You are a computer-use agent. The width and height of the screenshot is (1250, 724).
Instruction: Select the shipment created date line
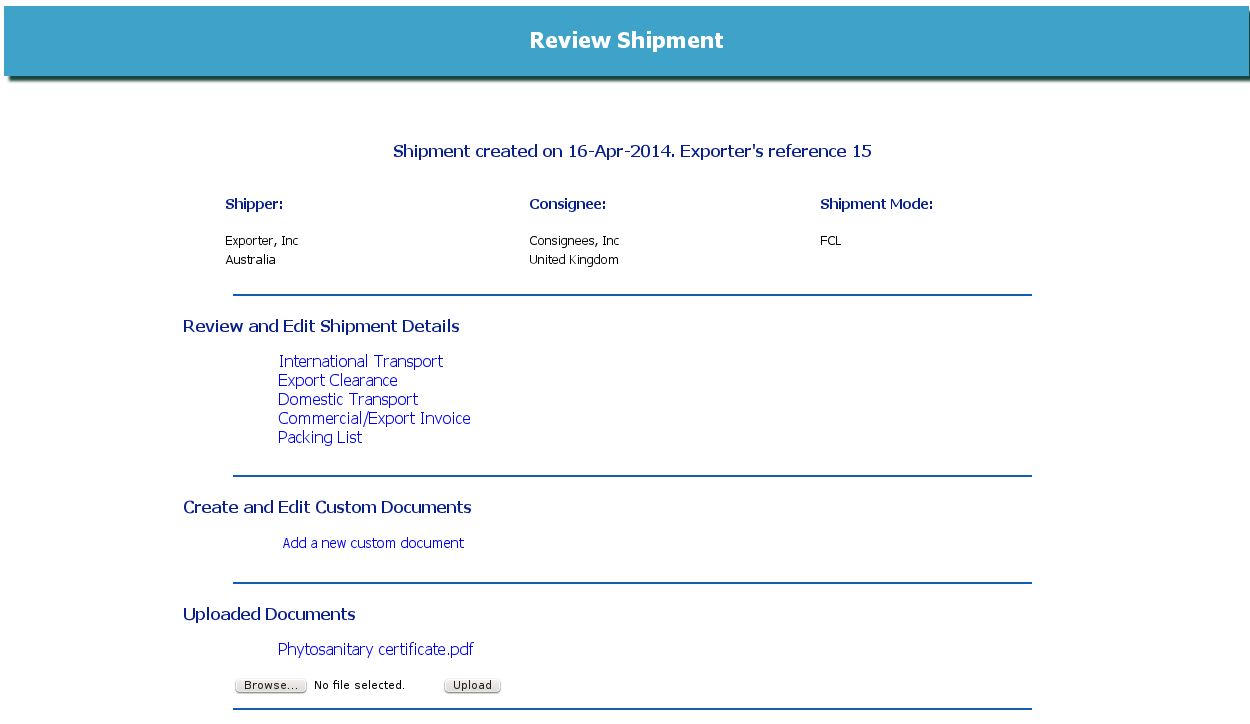coord(632,151)
